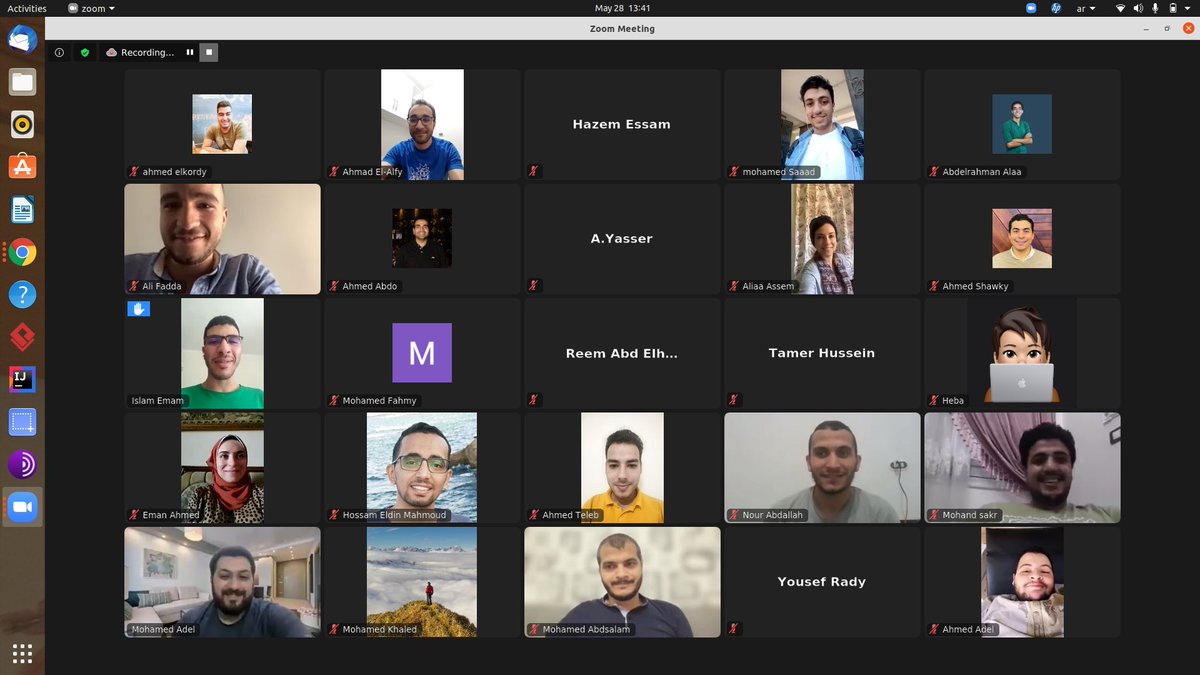Select Aliaa Assem's video tile
The width and height of the screenshot is (1200, 675).
point(822,239)
